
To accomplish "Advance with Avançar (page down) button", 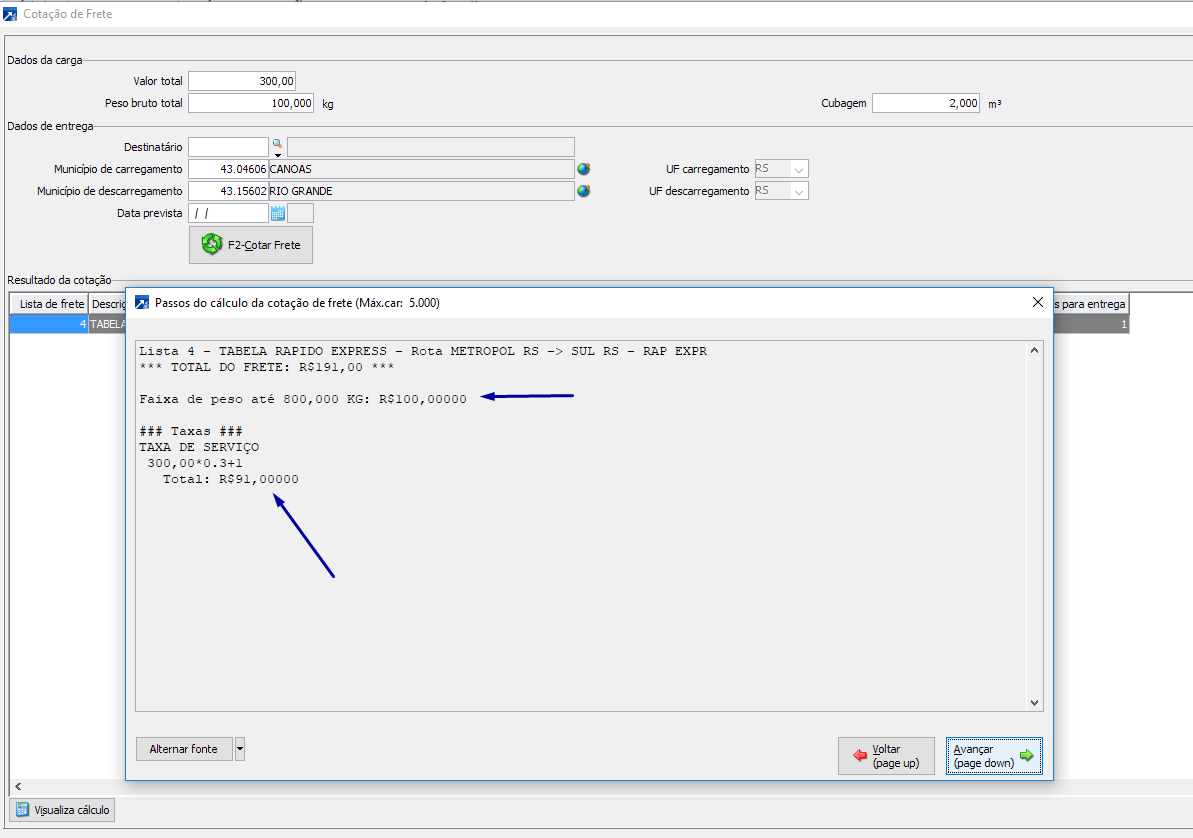I will click(993, 756).
